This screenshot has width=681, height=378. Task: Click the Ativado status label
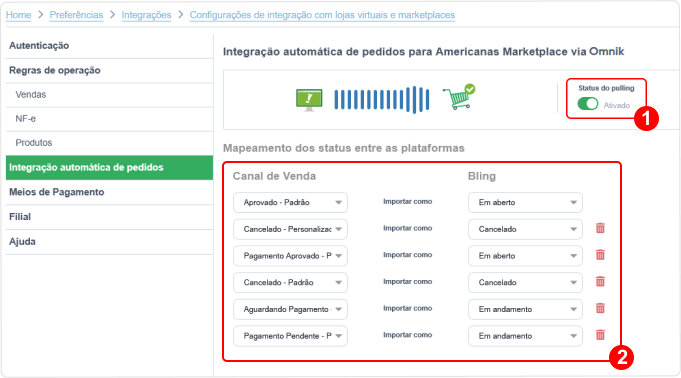coord(617,105)
